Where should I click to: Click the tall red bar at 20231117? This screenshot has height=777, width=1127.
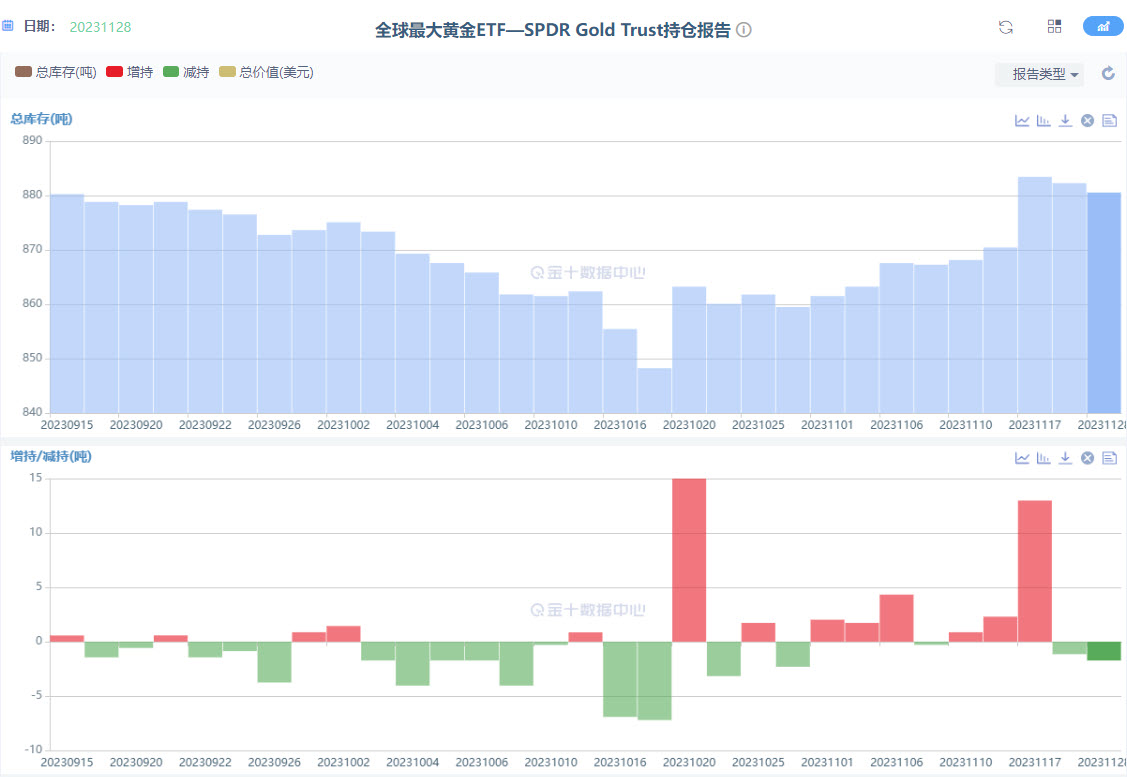(x=1034, y=571)
